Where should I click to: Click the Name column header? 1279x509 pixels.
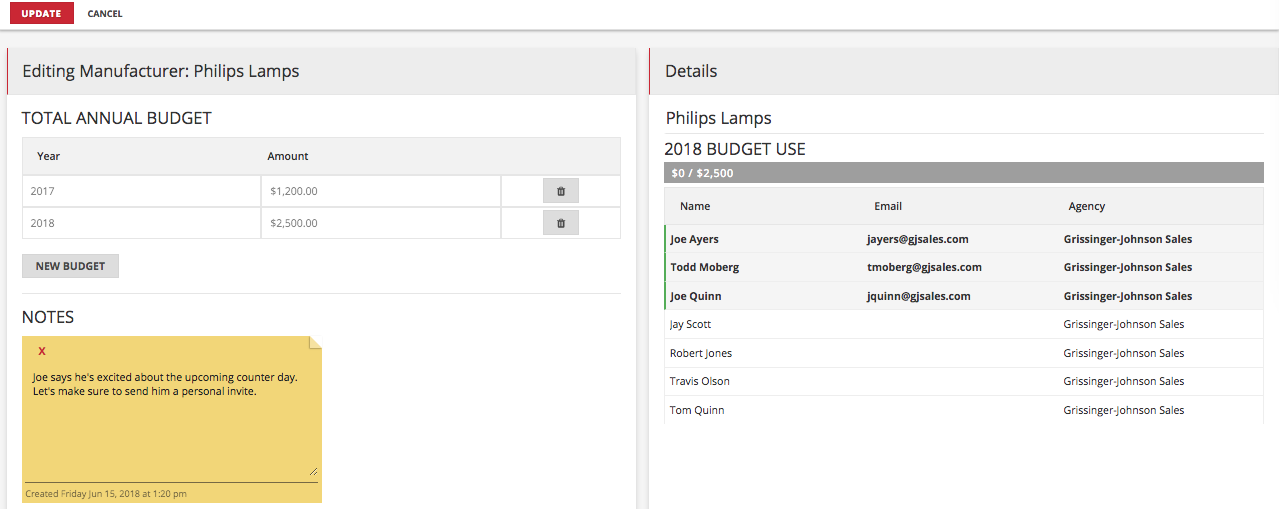695,206
